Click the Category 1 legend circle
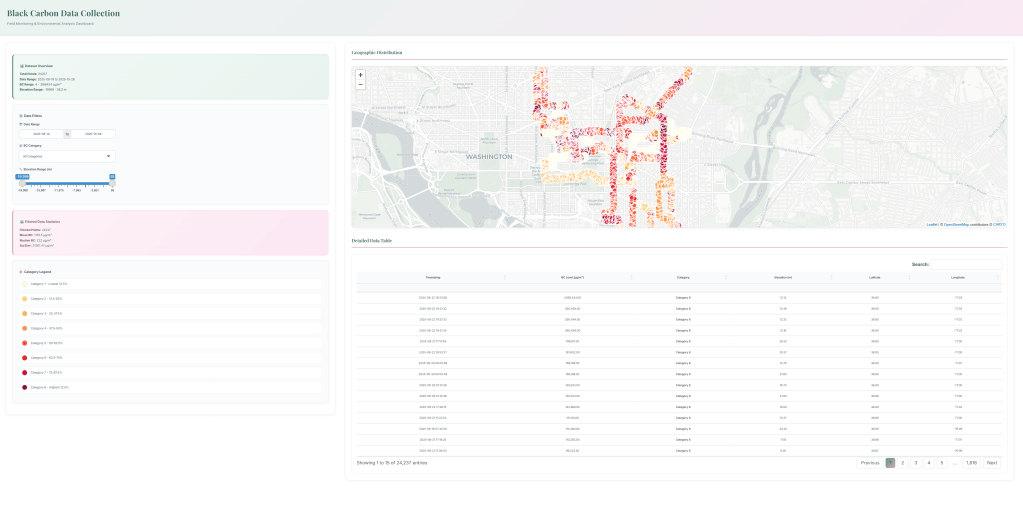The height and width of the screenshot is (515, 1023). click(x=25, y=284)
